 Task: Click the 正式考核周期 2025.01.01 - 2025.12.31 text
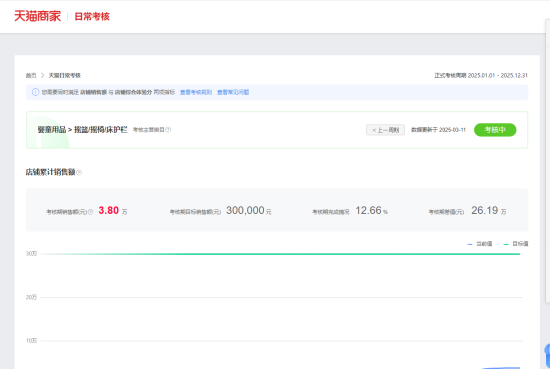pyautogui.click(x=481, y=75)
